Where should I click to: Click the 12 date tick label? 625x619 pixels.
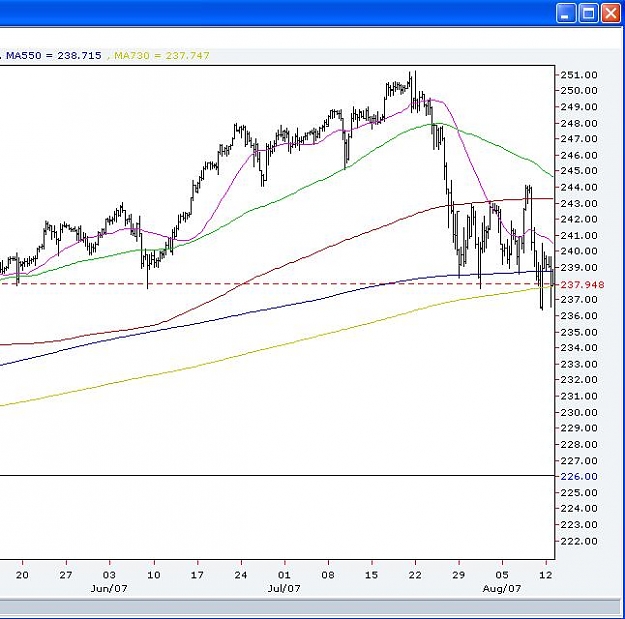pos(546,575)
